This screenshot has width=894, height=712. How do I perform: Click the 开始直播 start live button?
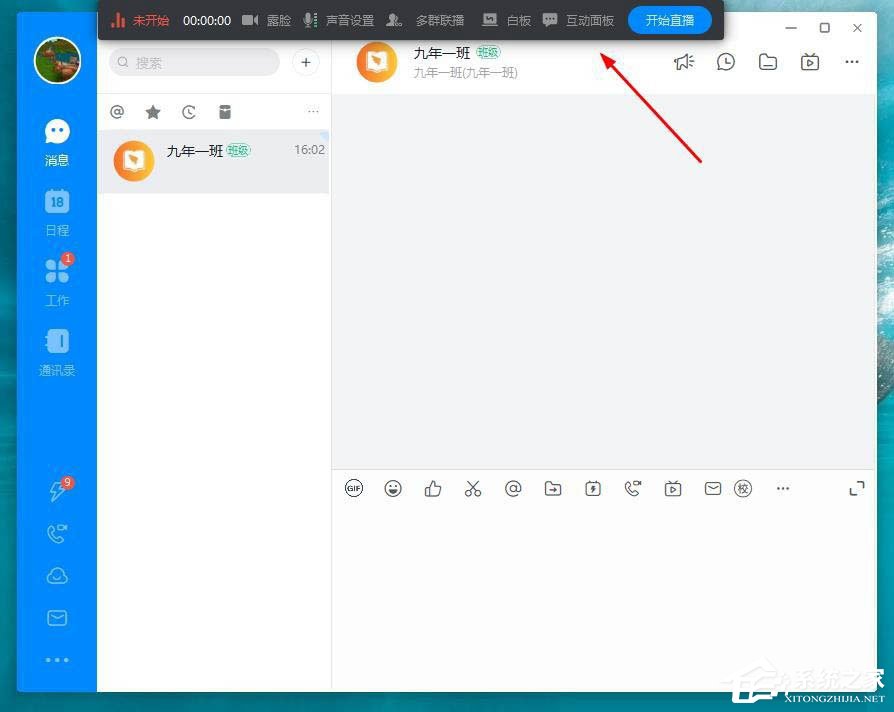[x=669, y=19]
